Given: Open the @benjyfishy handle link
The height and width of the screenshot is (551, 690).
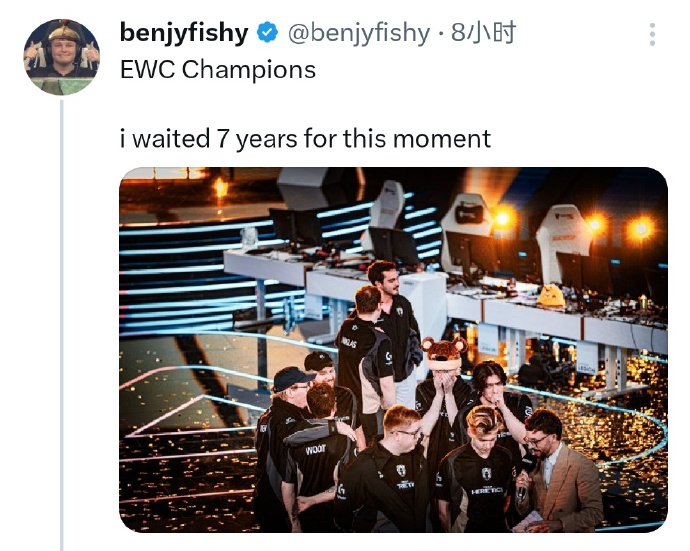Looking at the screenshot, I should (x=359, y=34).
